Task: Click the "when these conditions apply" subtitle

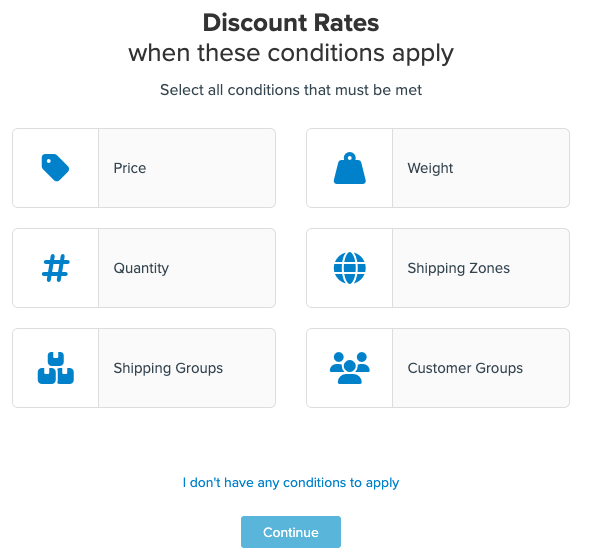Action: point(291,53)
